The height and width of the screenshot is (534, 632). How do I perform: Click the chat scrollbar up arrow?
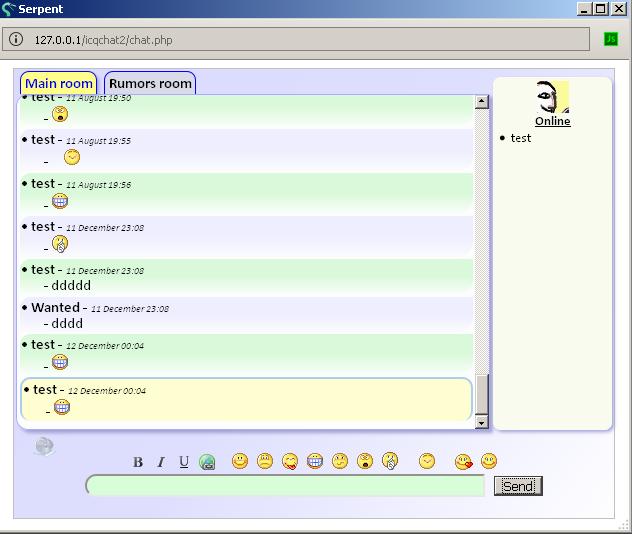pyautogui.click(x=481, y=101)
